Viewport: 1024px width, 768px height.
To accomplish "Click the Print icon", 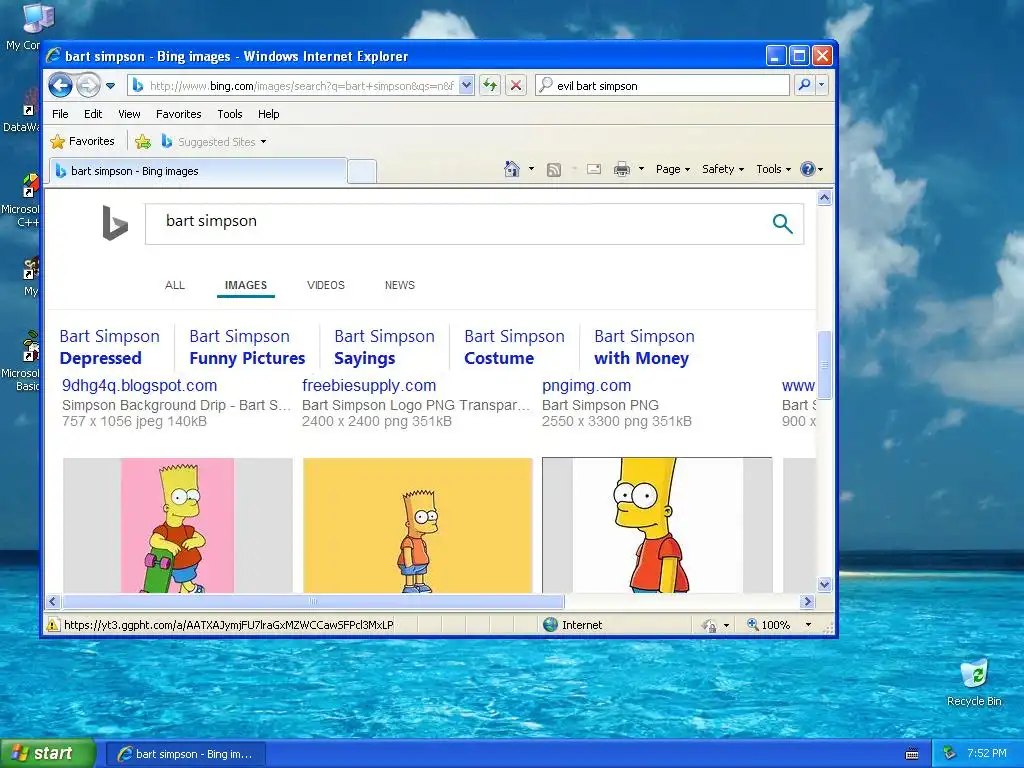I will (x=622, y=169).
